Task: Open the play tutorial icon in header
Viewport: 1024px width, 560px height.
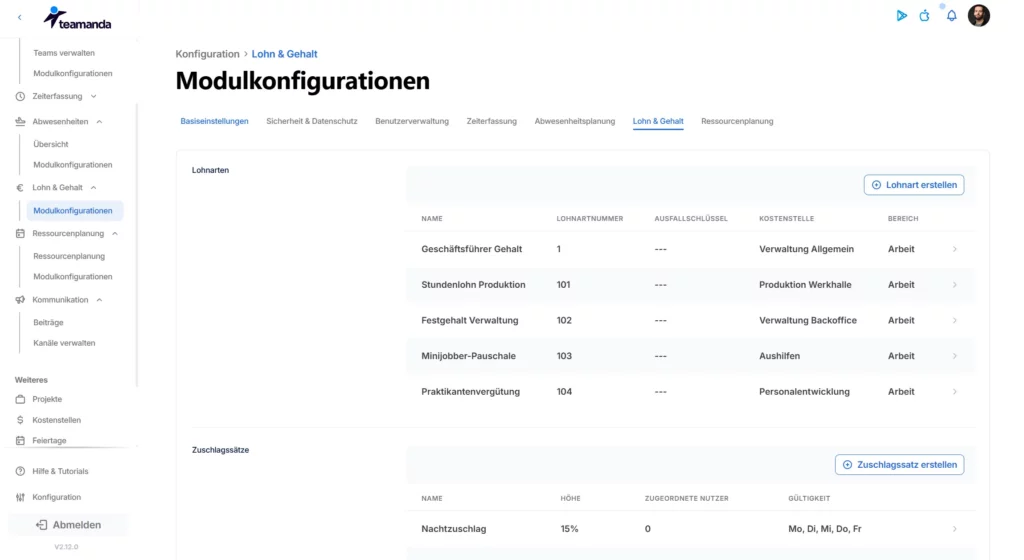Action: [x=901, y=16]
